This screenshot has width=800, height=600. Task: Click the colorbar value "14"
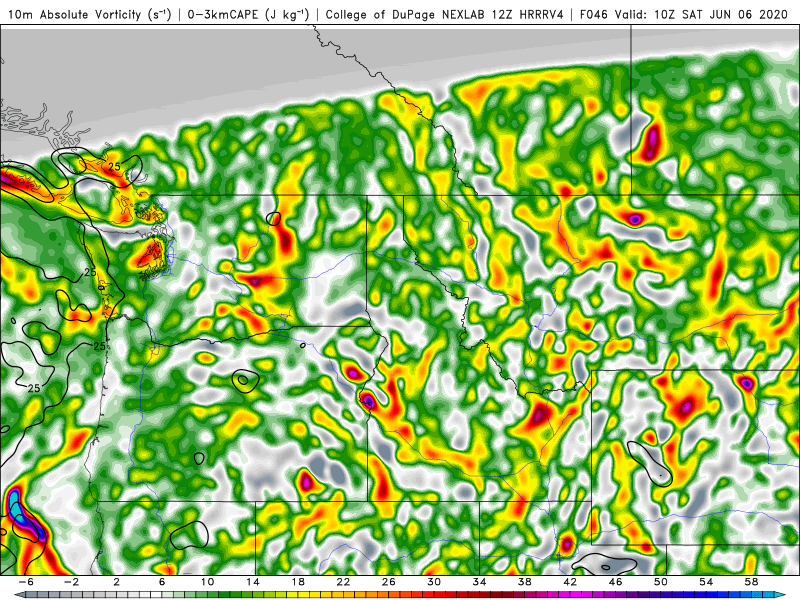click(253, 582)
